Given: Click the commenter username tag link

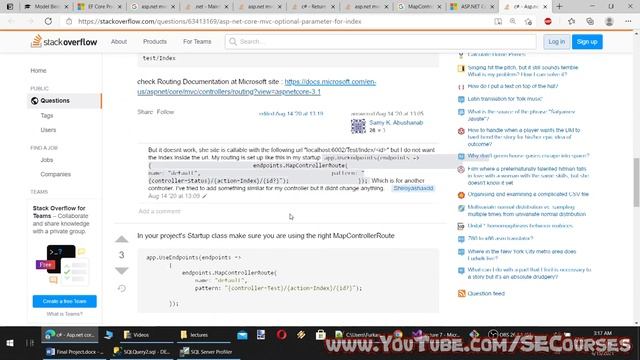Looking at the screenshot, I should pos(413,188).
